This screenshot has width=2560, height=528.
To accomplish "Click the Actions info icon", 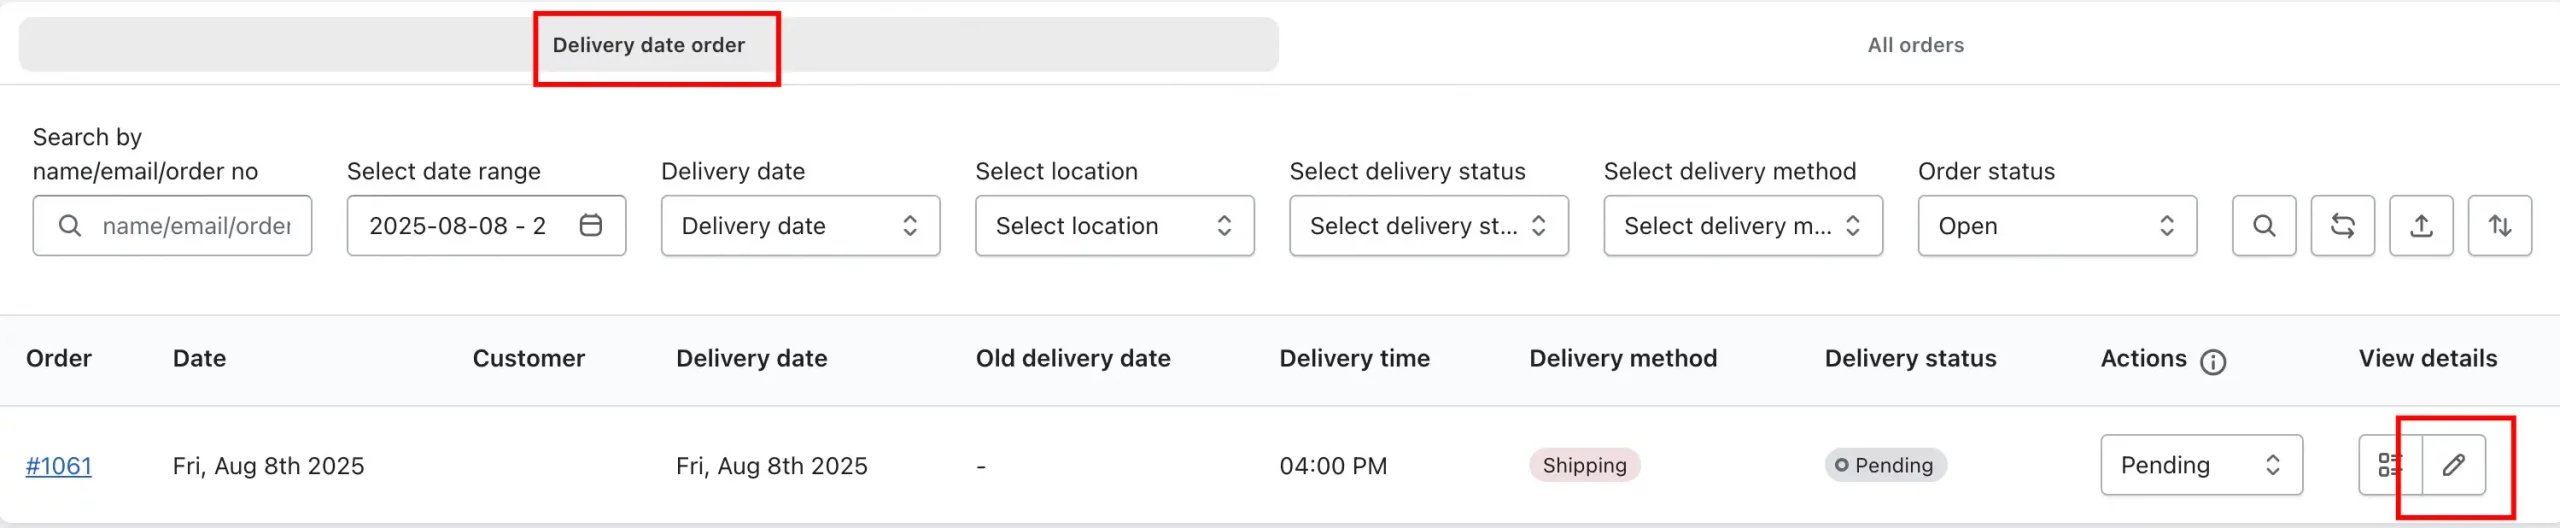I will pos(2213,362).
